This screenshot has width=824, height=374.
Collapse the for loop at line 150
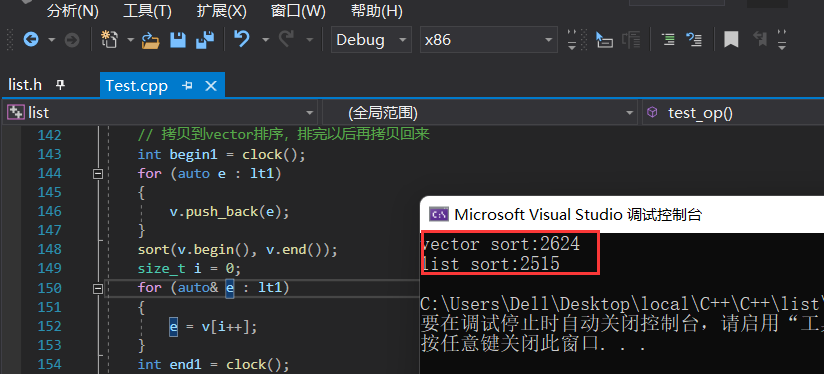pyautogui.click(x=98, y=288)
